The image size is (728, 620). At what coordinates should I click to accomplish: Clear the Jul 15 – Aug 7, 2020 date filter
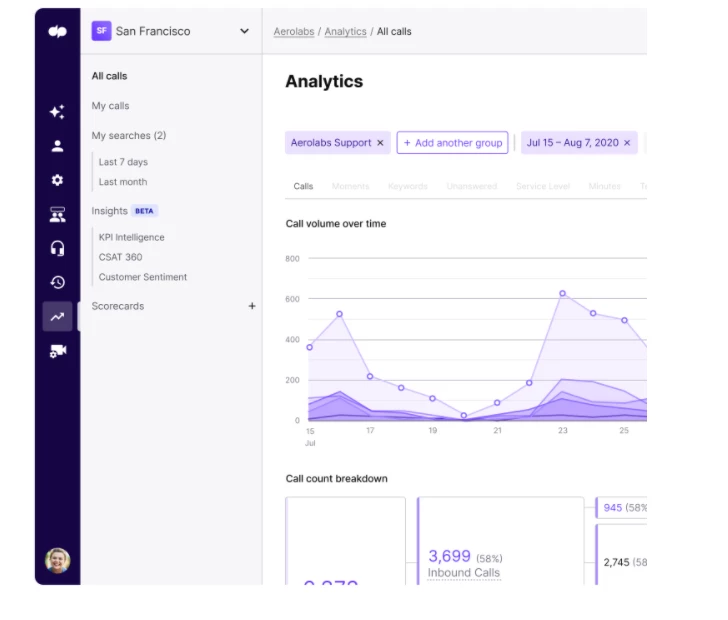tap(627, 143)
